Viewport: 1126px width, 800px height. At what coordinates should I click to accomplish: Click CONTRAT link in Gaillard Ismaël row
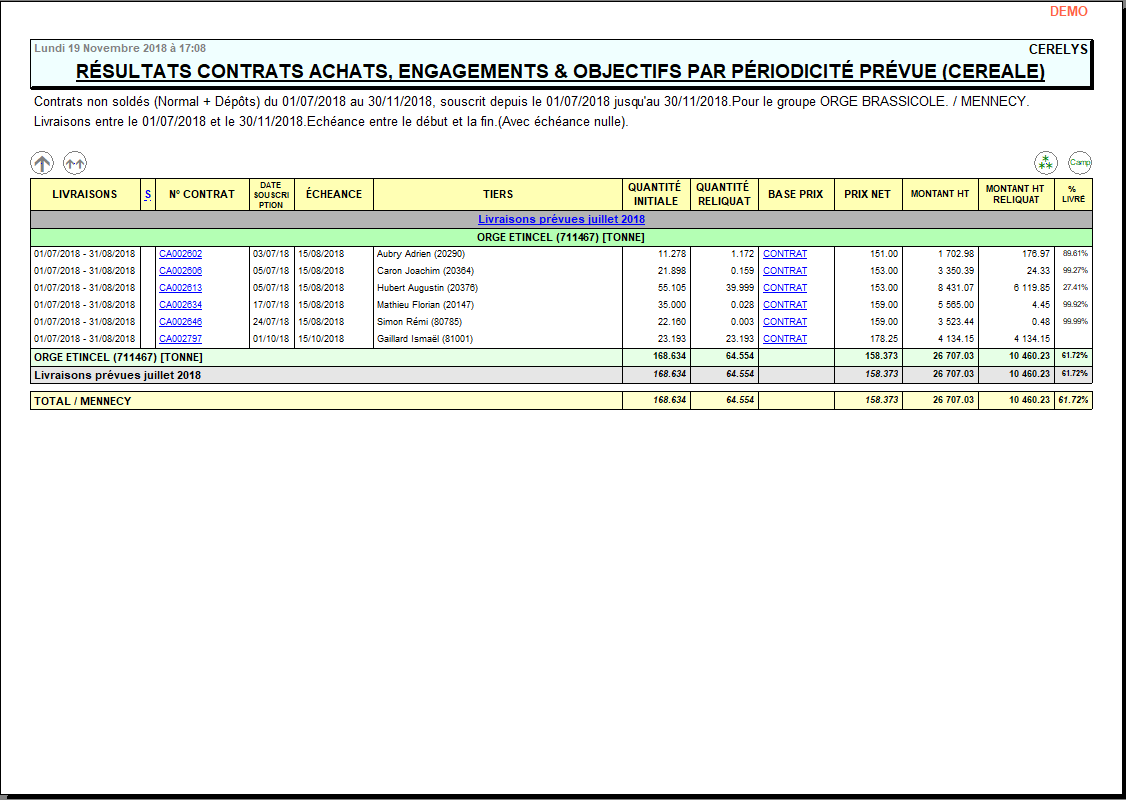[x=785, y=339]
